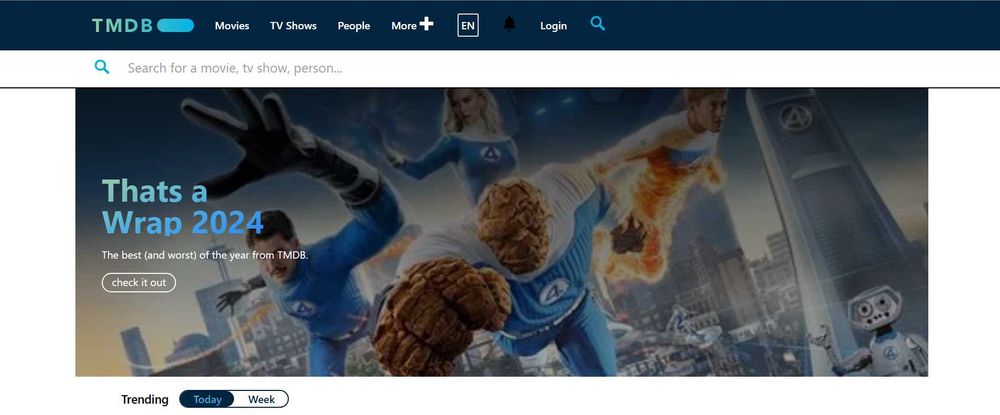Select the Today trending toggle
Viewport: 1000px width, 415px height.
click(207, 399)
